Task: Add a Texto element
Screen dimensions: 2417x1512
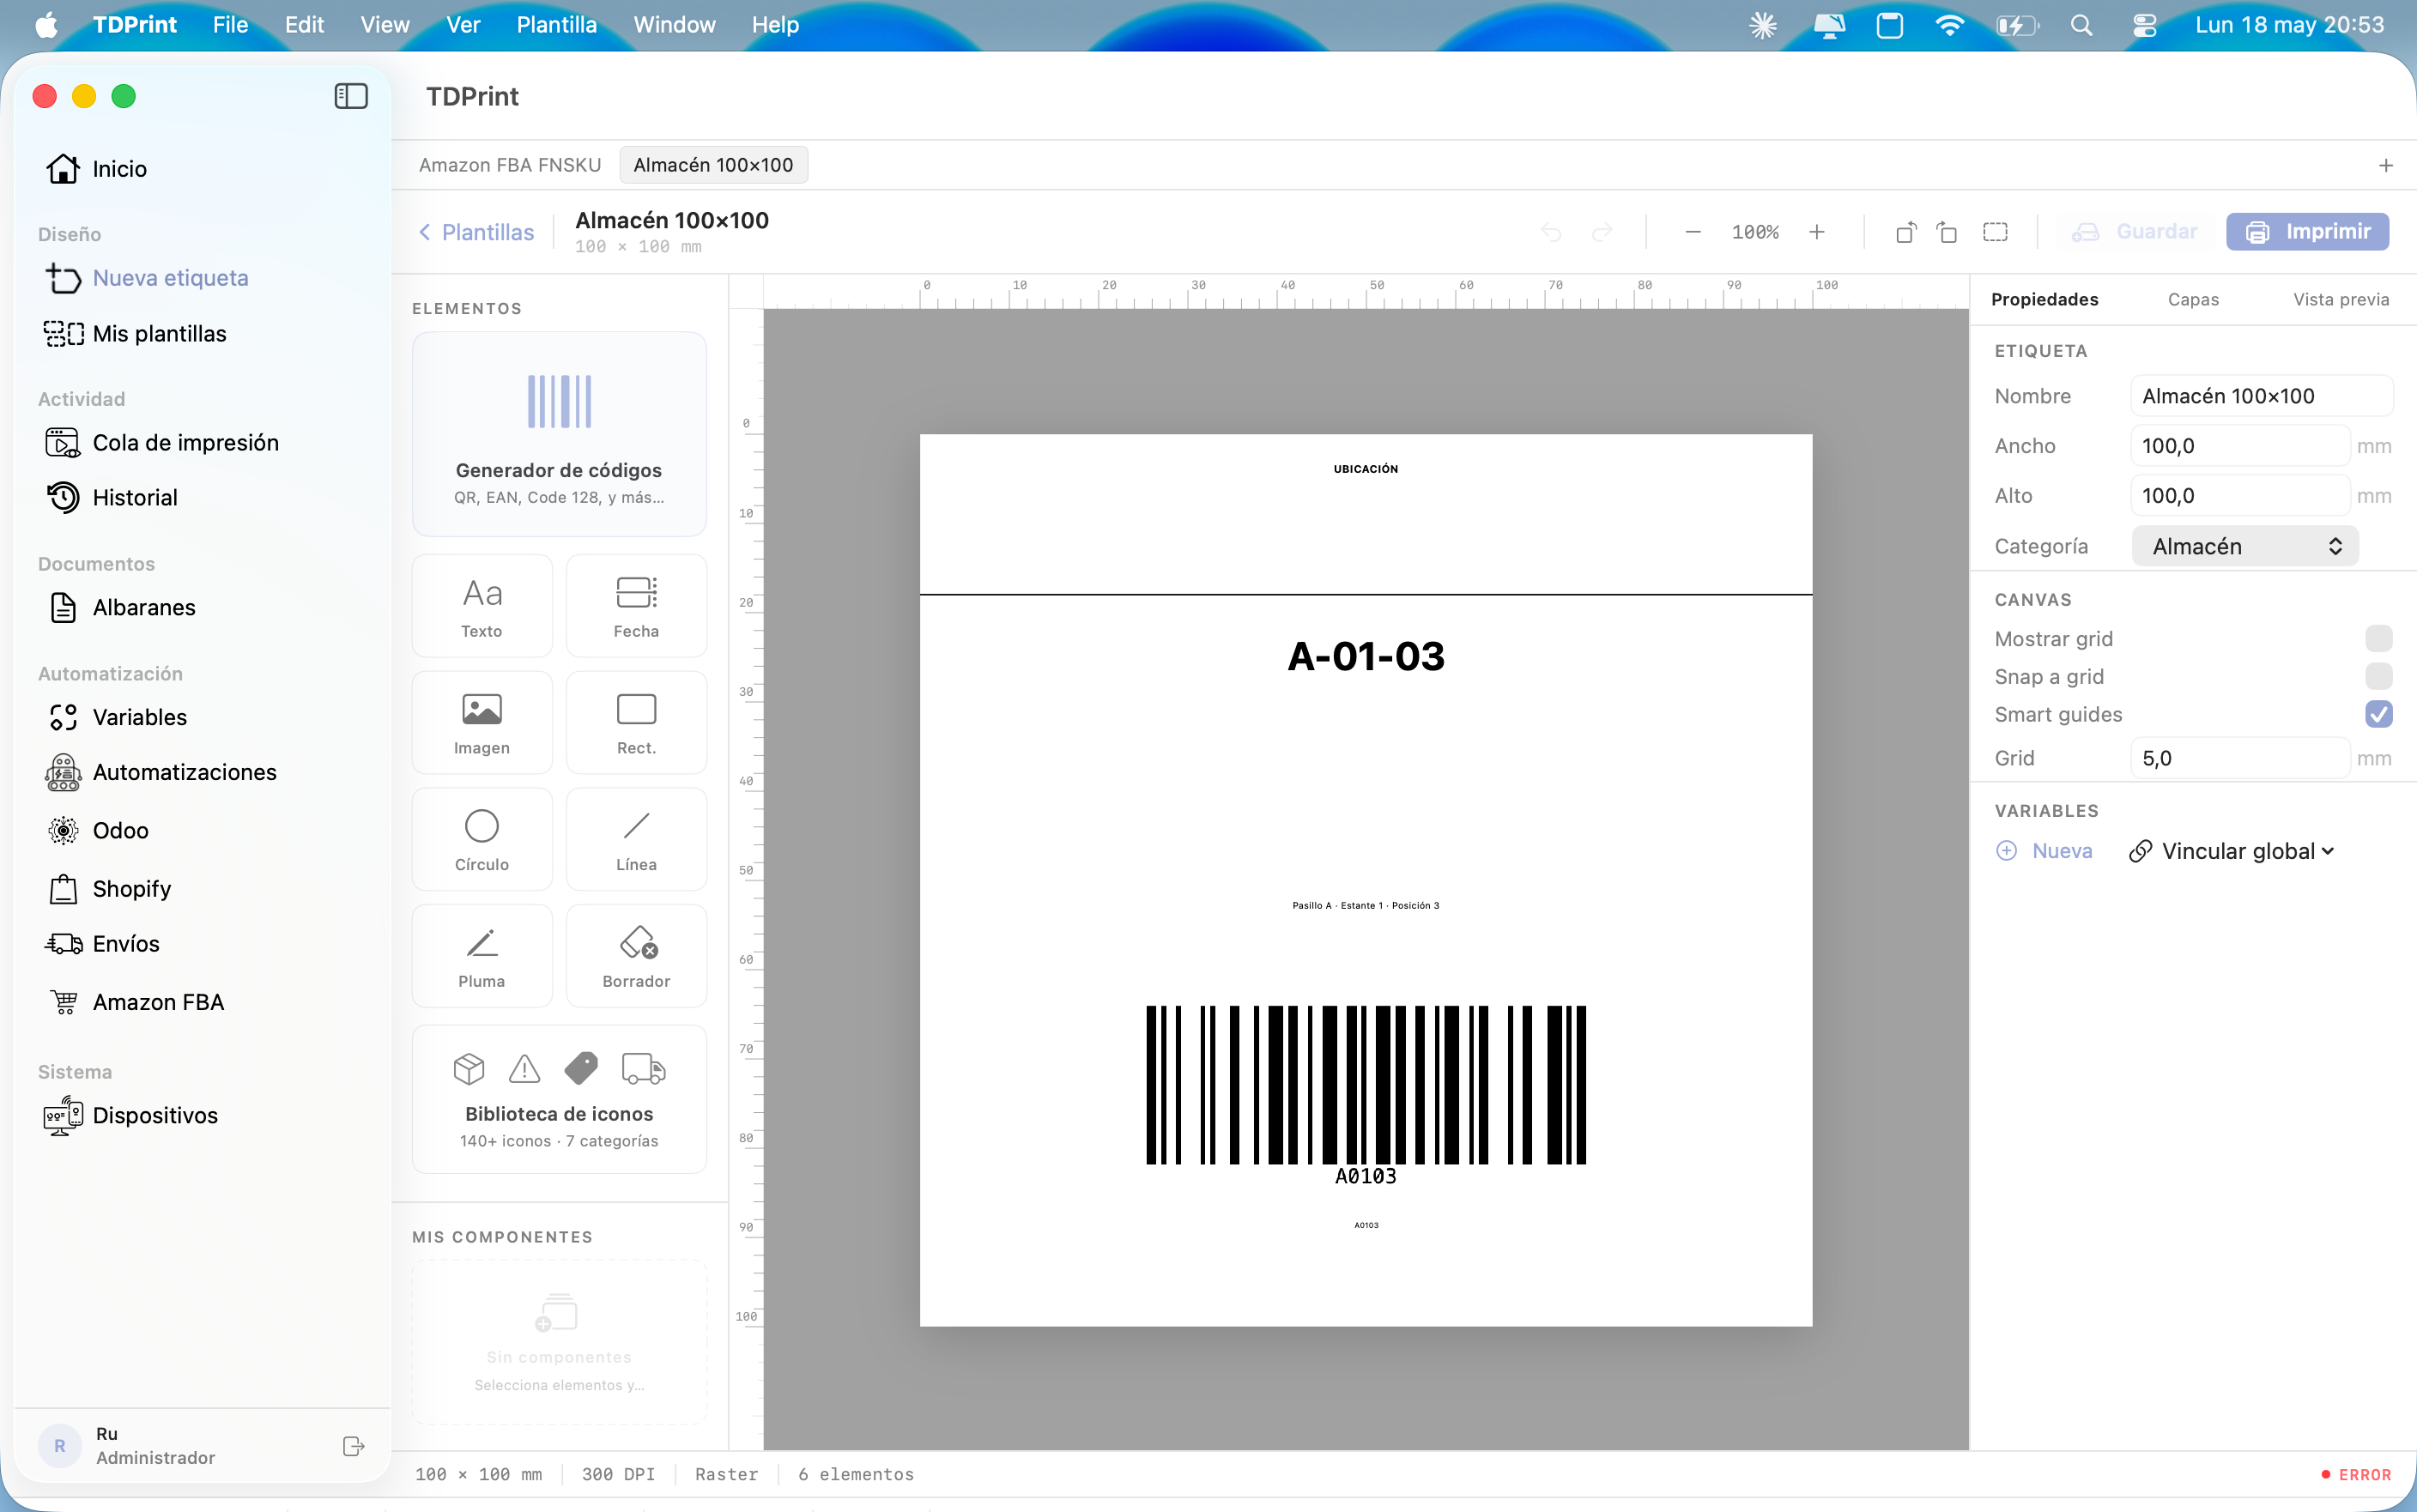Action: coord(482,606)
